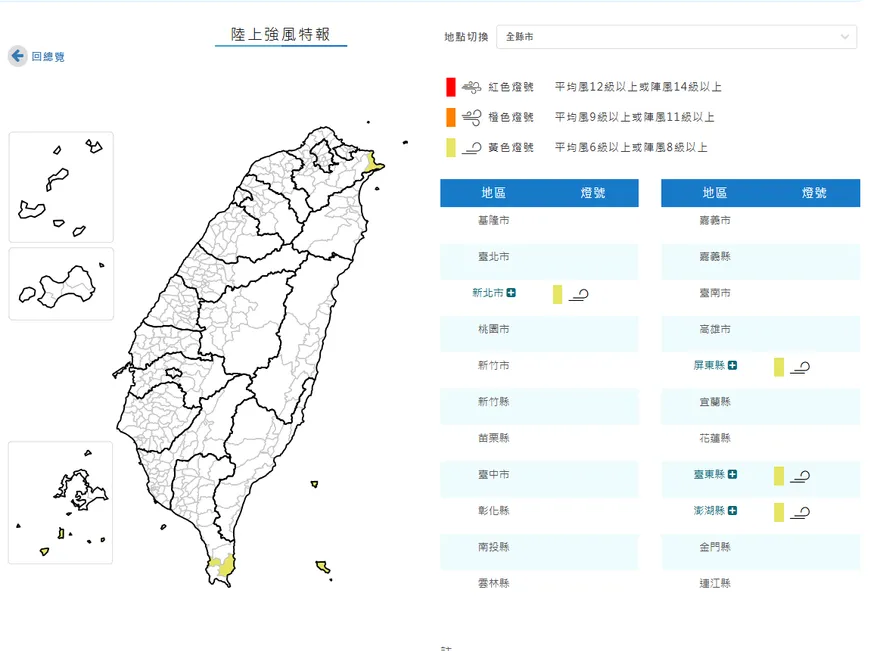Click the orange signal wind icon in legend

pyautogui.click(x=472, y=117)
